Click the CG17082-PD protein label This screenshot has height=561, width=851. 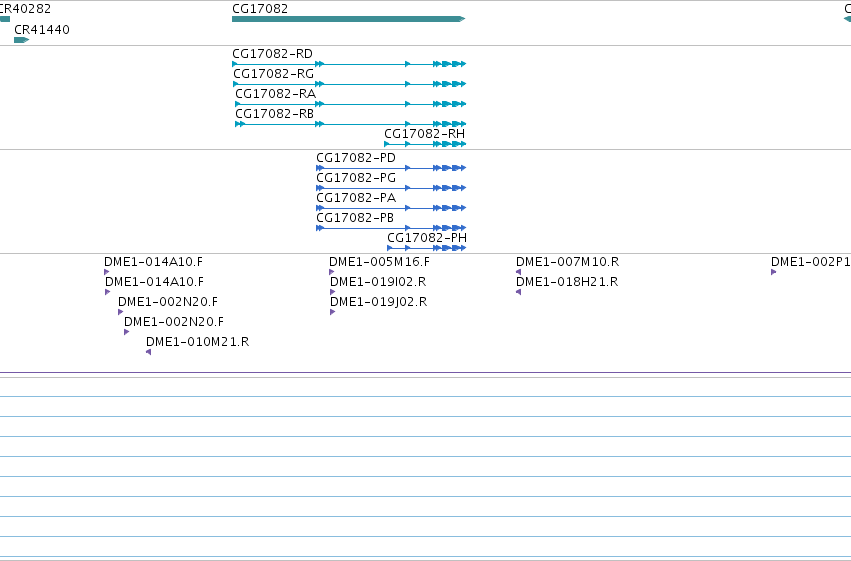pyautogui.click(x=356, y=158)
